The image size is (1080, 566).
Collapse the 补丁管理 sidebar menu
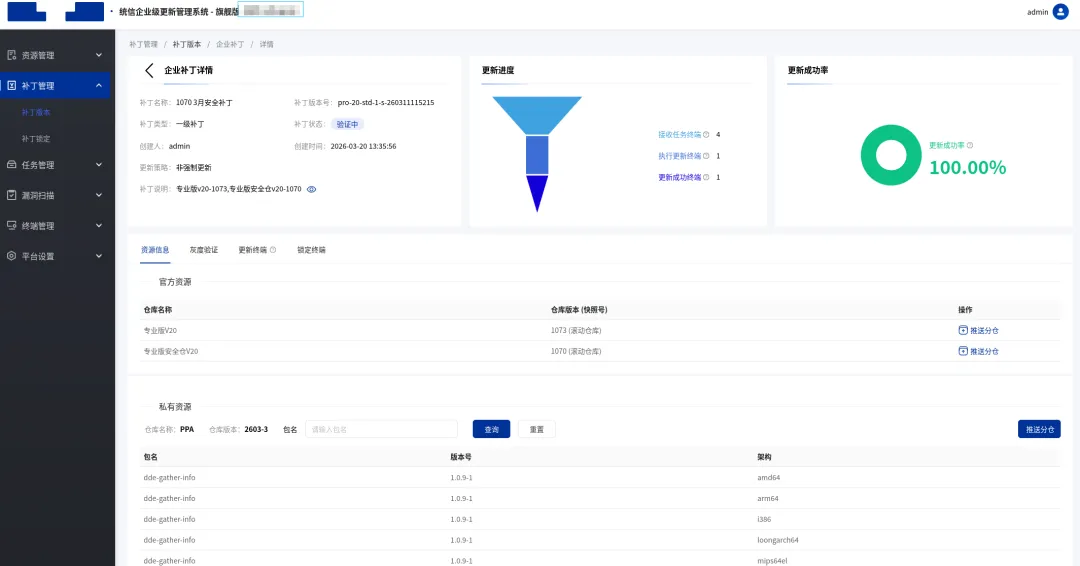(98, 86)
